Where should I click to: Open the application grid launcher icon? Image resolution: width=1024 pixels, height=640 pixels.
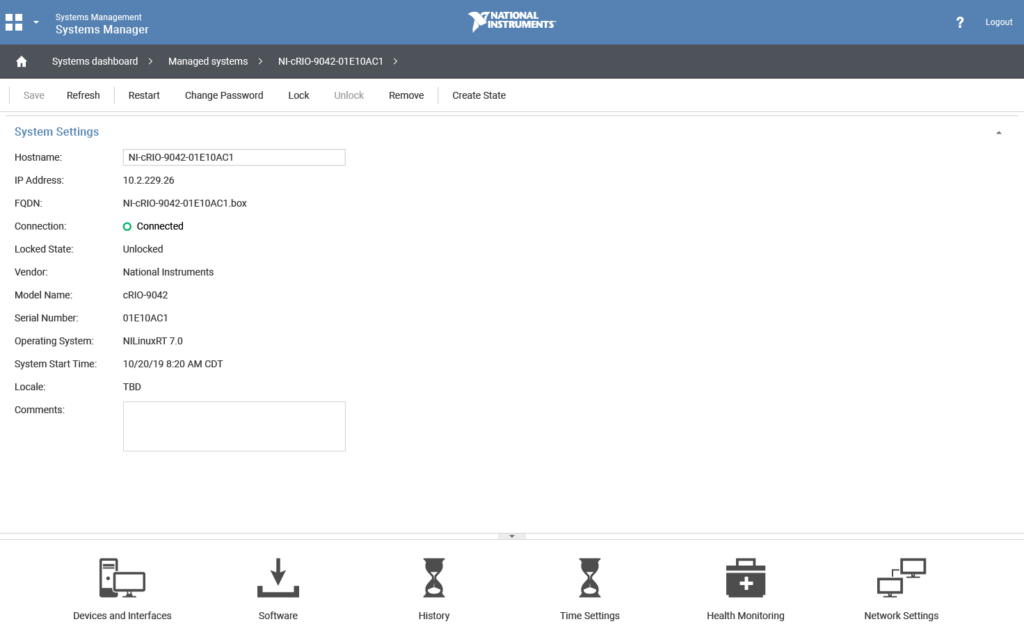[14, 22]
